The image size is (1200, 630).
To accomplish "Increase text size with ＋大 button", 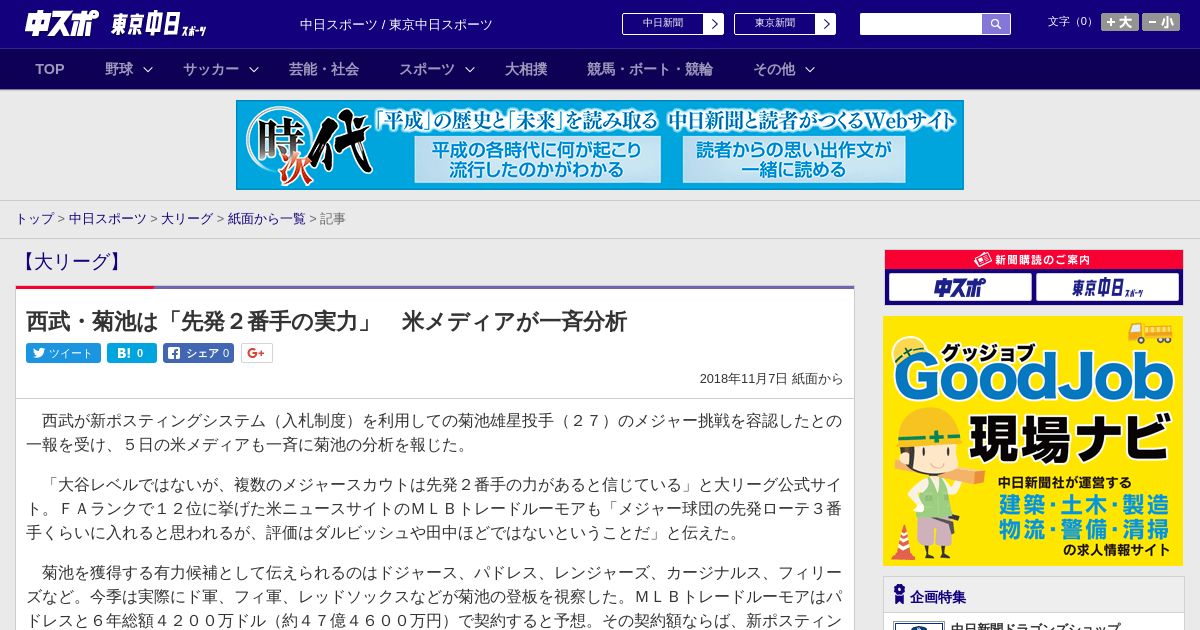I will [x=1120, y=22].
